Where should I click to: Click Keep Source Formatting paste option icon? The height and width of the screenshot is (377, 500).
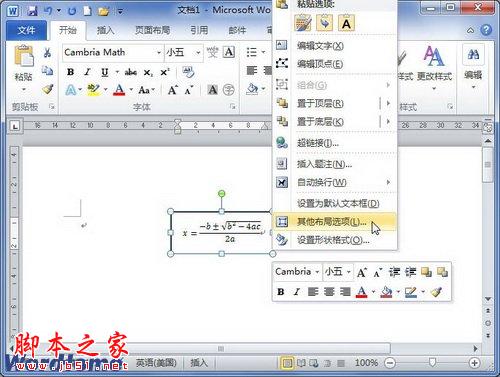[x=303, y=23]
